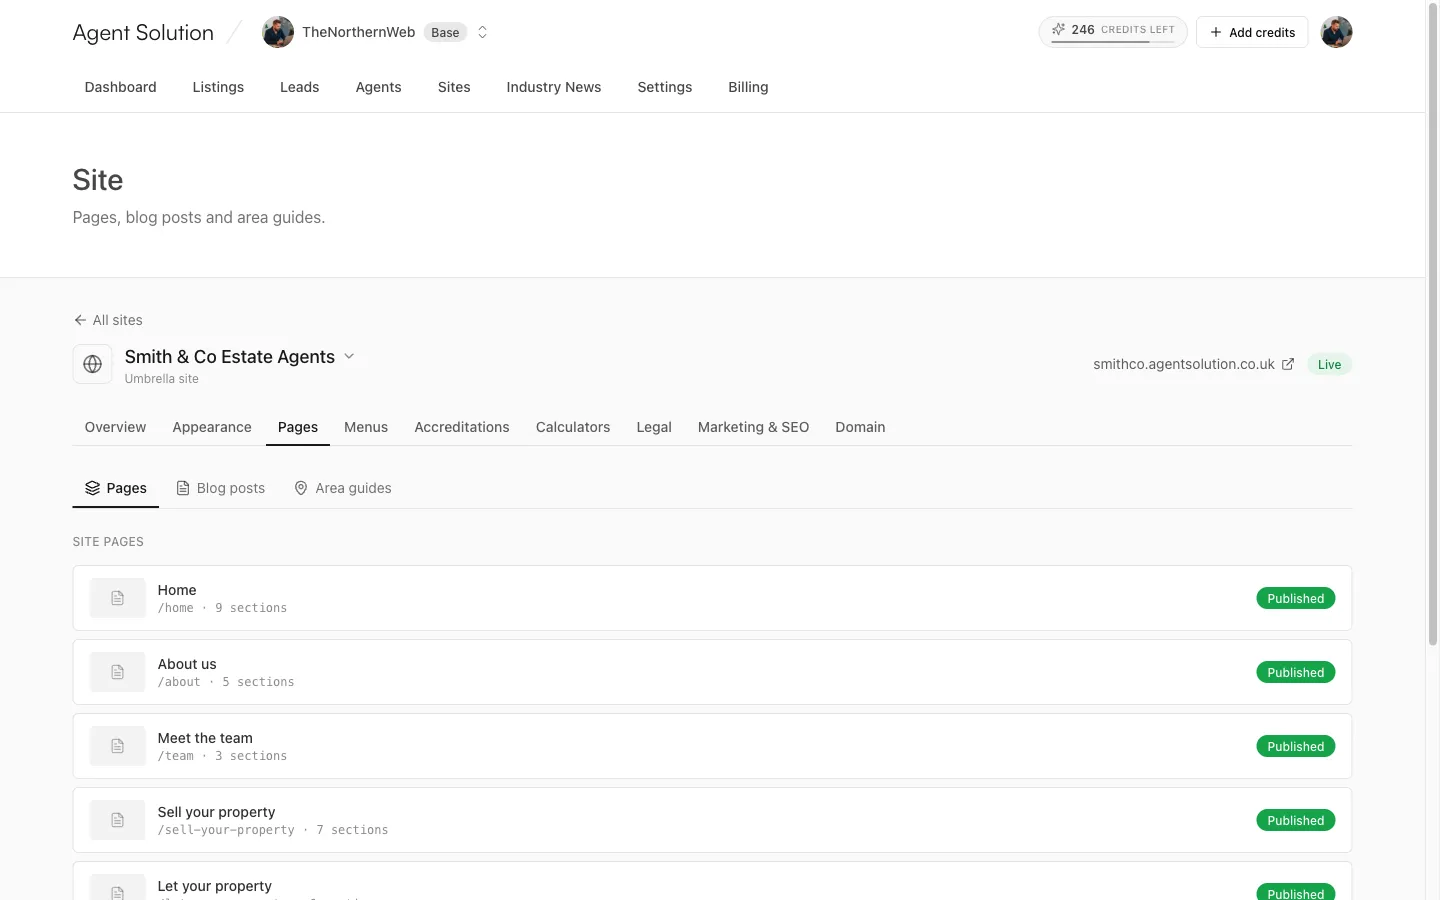Screen dimensions: 1440x900
Task: Switch to the Legal tab
Action: (x=654, y=427)
